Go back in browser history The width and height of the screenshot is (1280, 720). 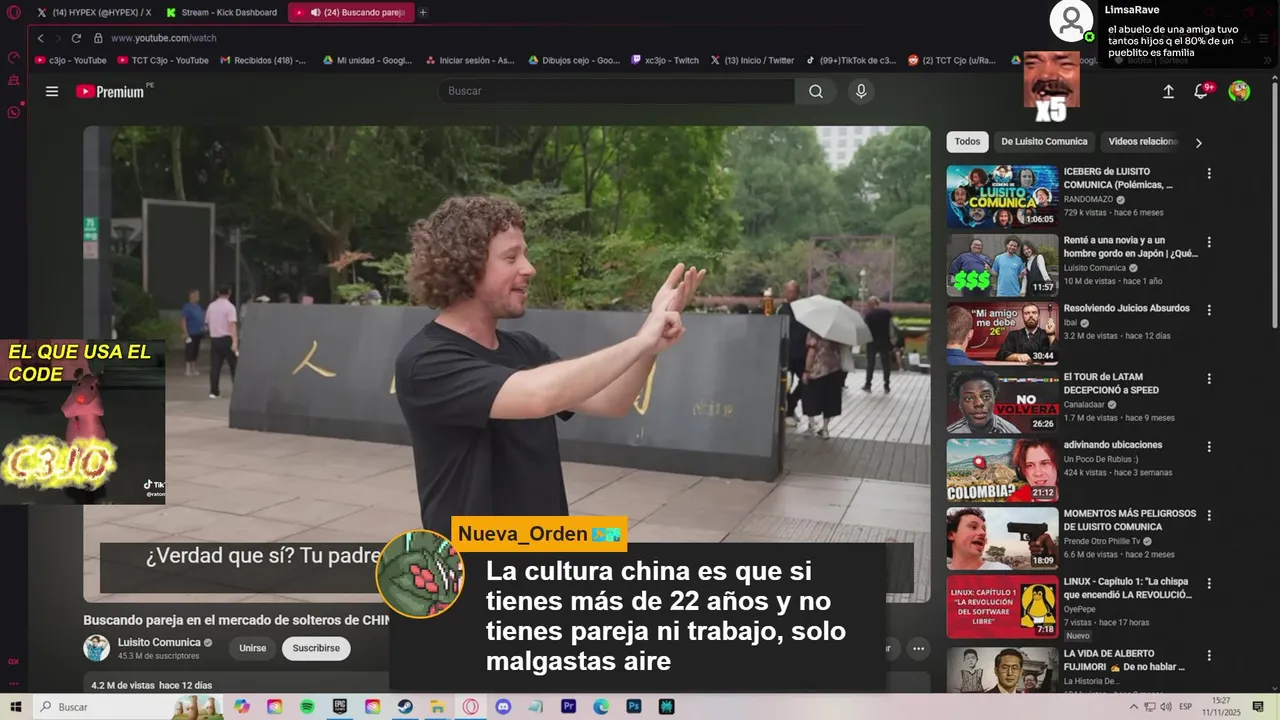(41, 38)
